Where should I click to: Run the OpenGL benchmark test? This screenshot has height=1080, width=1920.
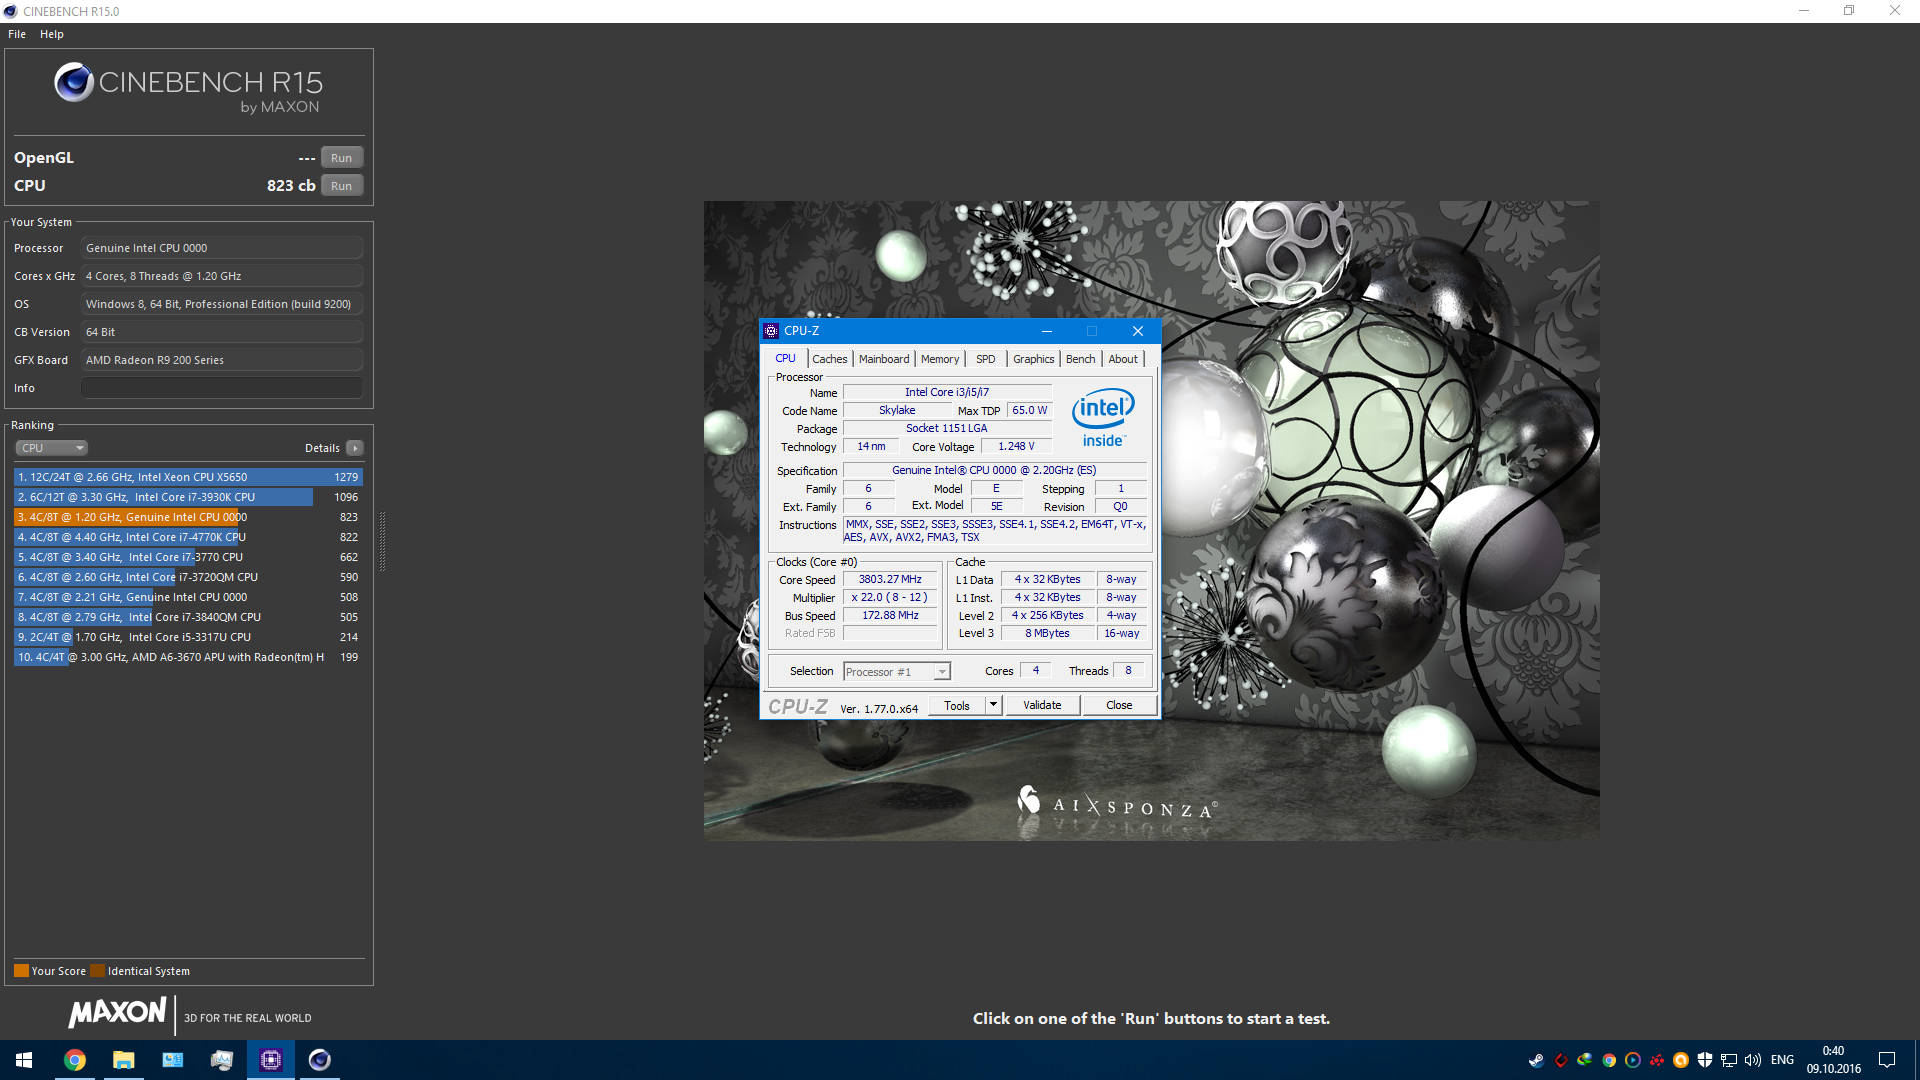[342, 158]
